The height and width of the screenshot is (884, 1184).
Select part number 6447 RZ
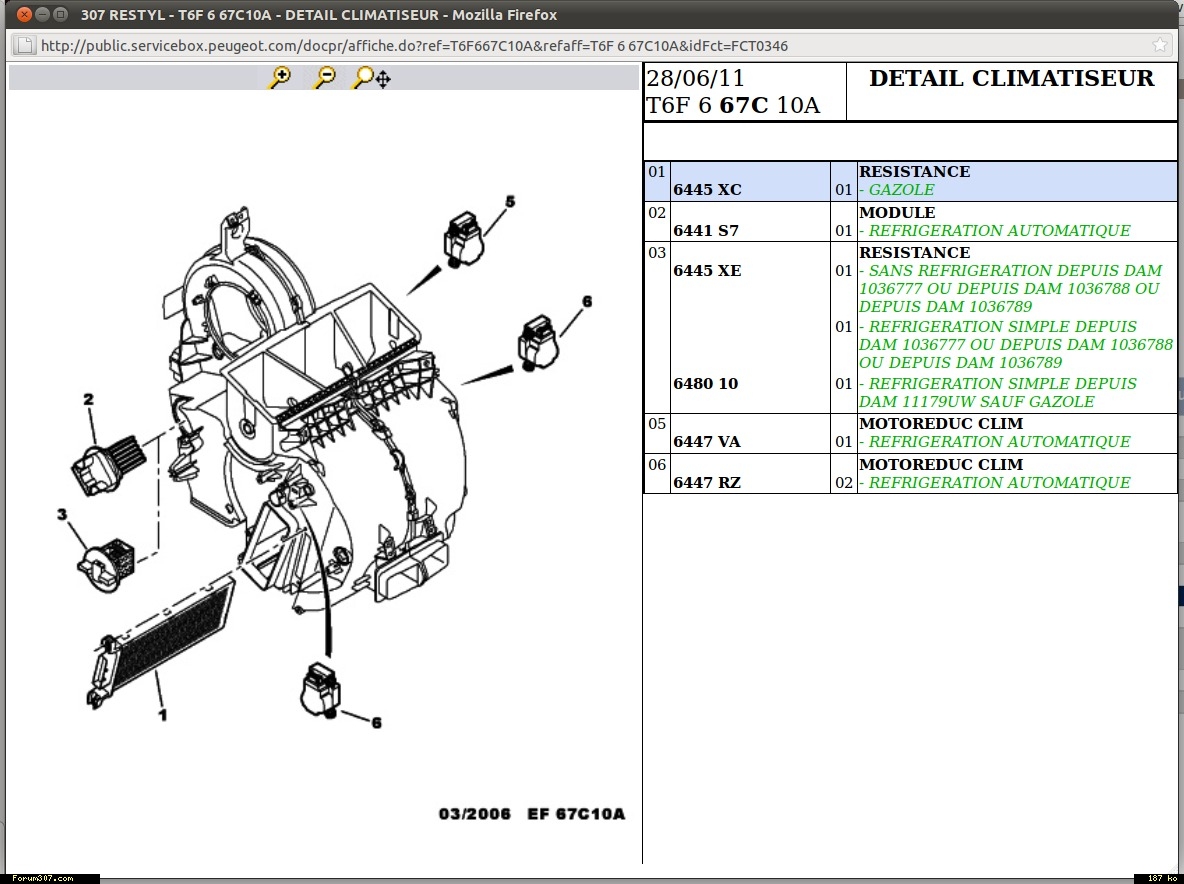point(707,482)
